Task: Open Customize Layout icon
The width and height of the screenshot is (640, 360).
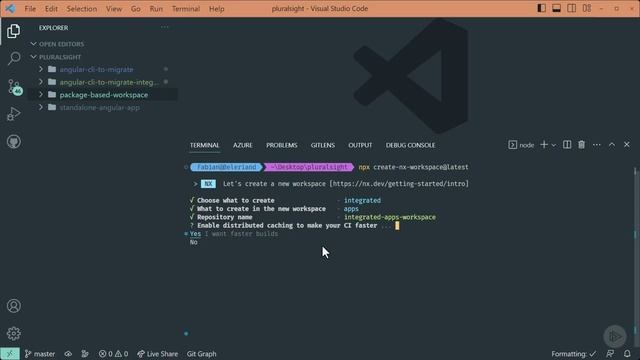Action: coord(587,8)
